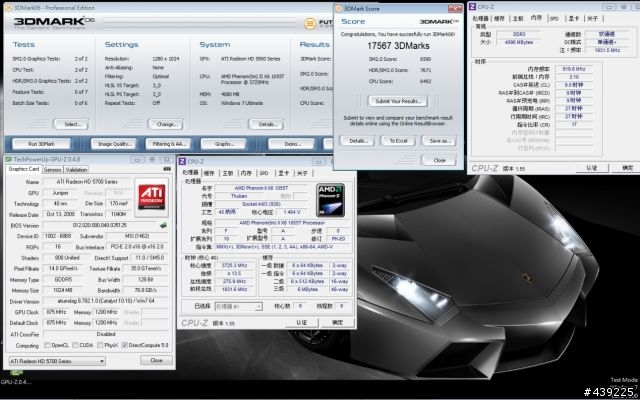Click 认证 in the middle CPU-Z window

[x=302, y=322]
